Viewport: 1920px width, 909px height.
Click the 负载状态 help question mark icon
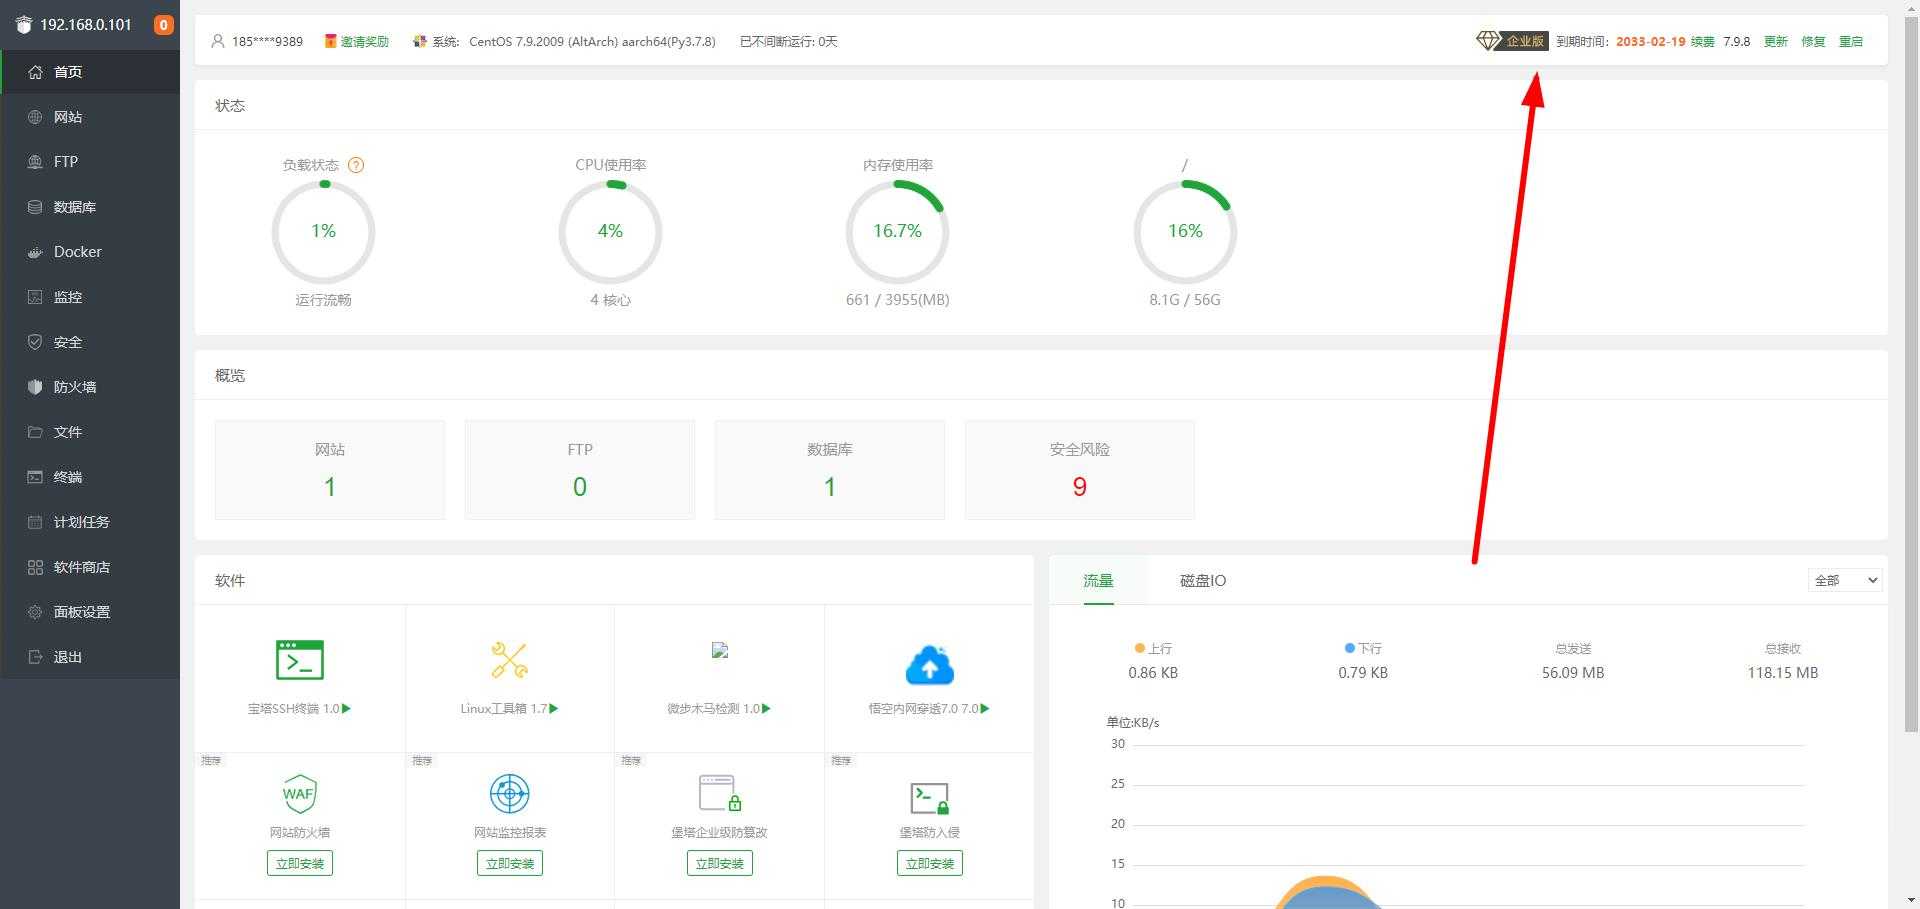coord(356,165)
